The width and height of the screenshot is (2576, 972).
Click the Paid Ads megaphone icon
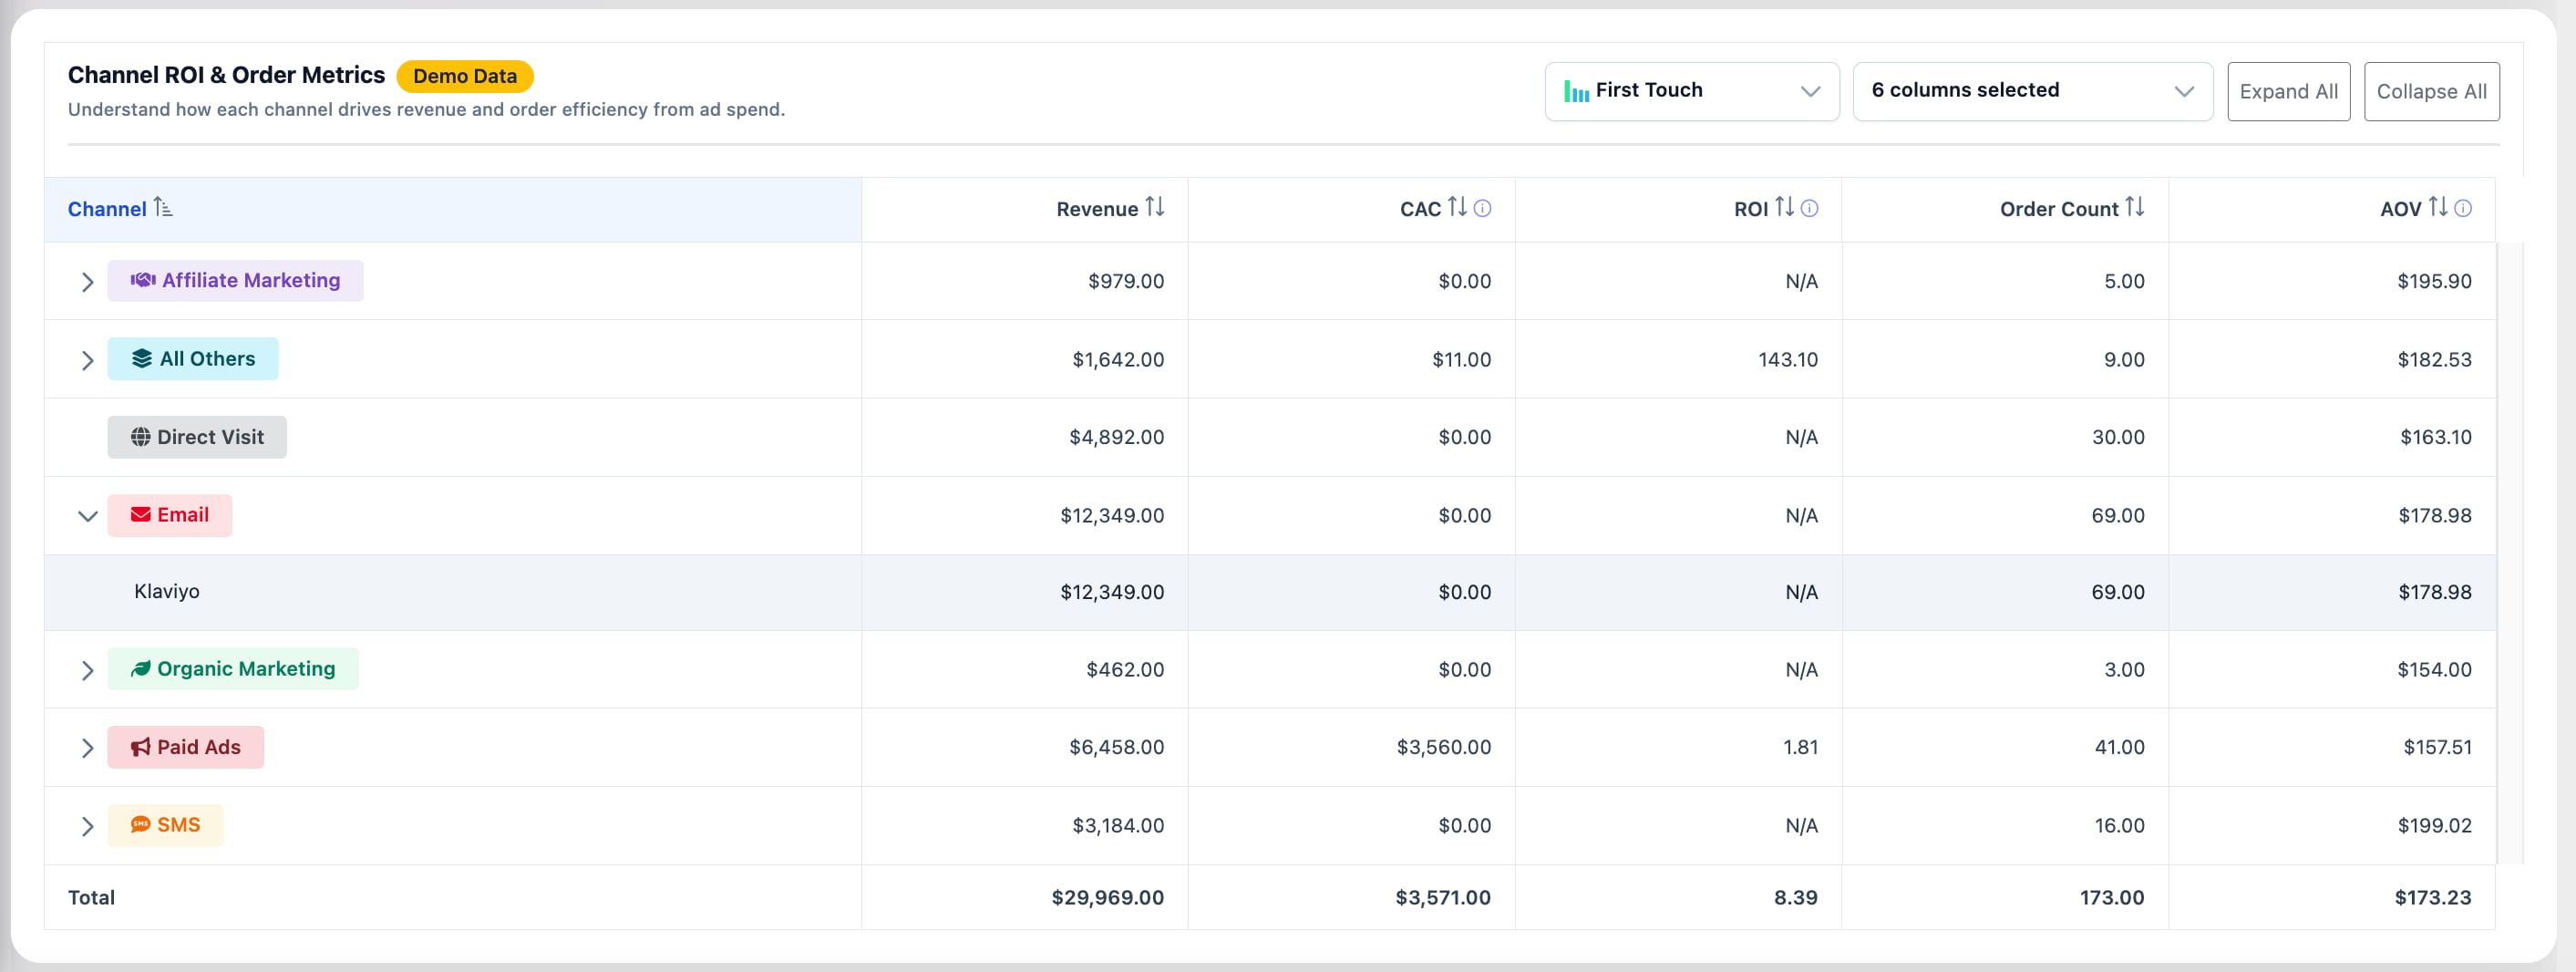[141, 747]
